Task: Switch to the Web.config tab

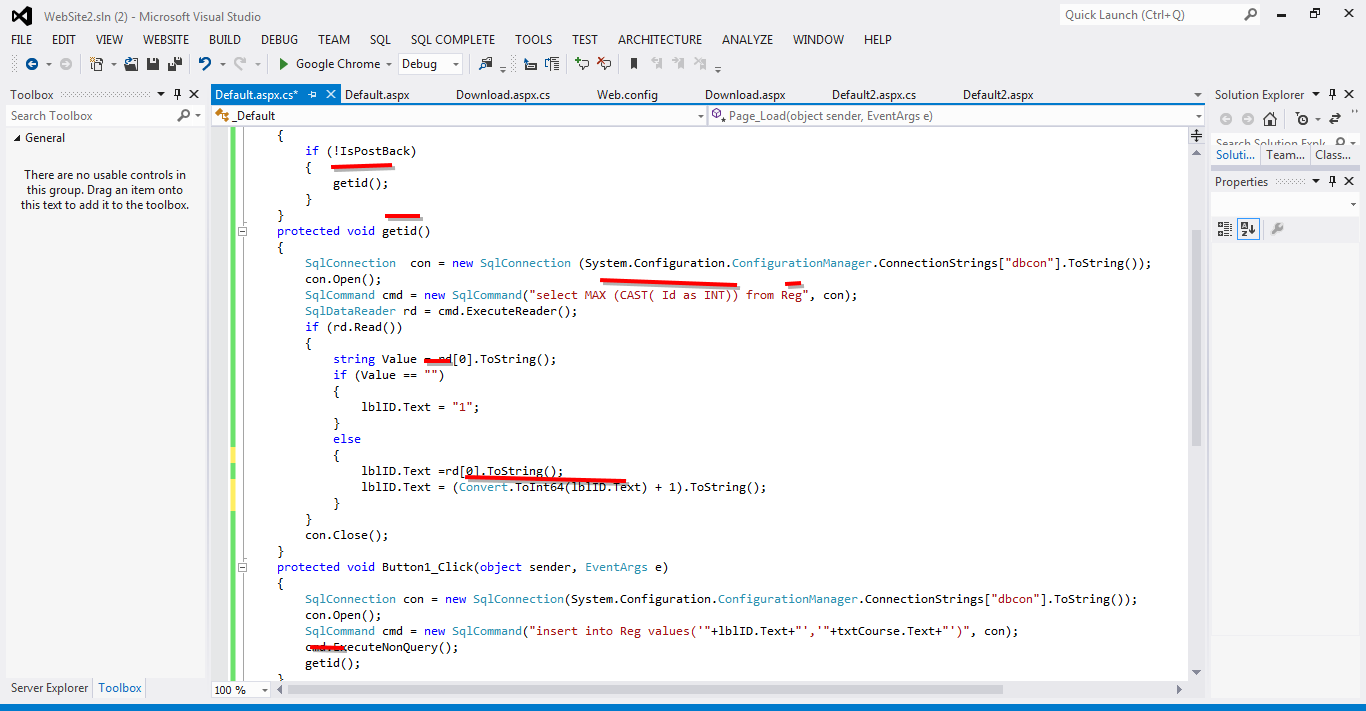Action: pos(626,94)
